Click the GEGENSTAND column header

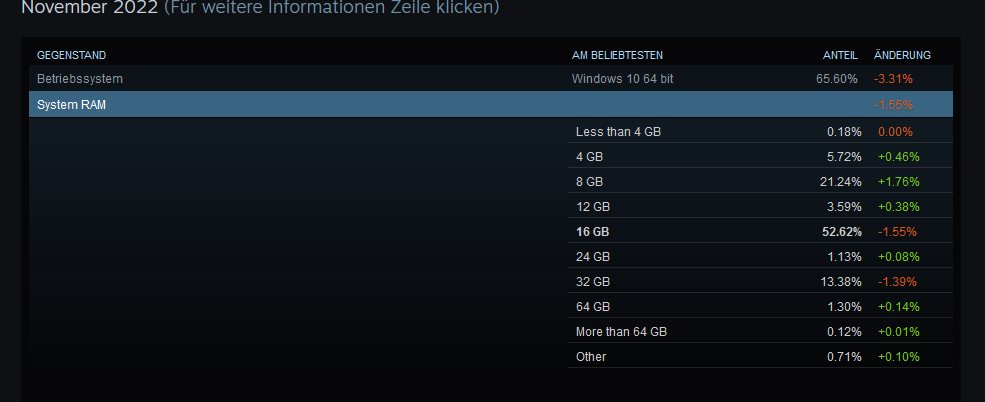pyautogui.click(x=72, y=55)
